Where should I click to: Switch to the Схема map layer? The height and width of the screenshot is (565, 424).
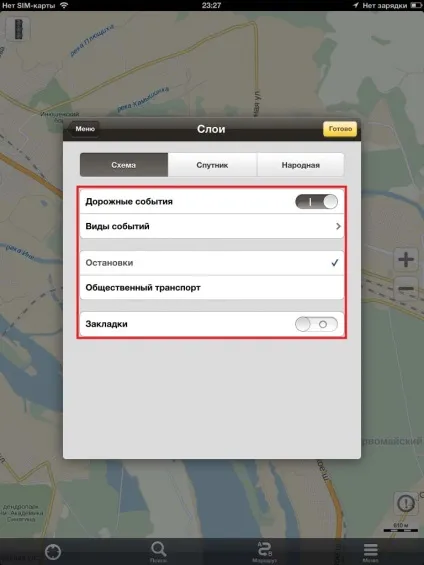click(x=124, y=165)
